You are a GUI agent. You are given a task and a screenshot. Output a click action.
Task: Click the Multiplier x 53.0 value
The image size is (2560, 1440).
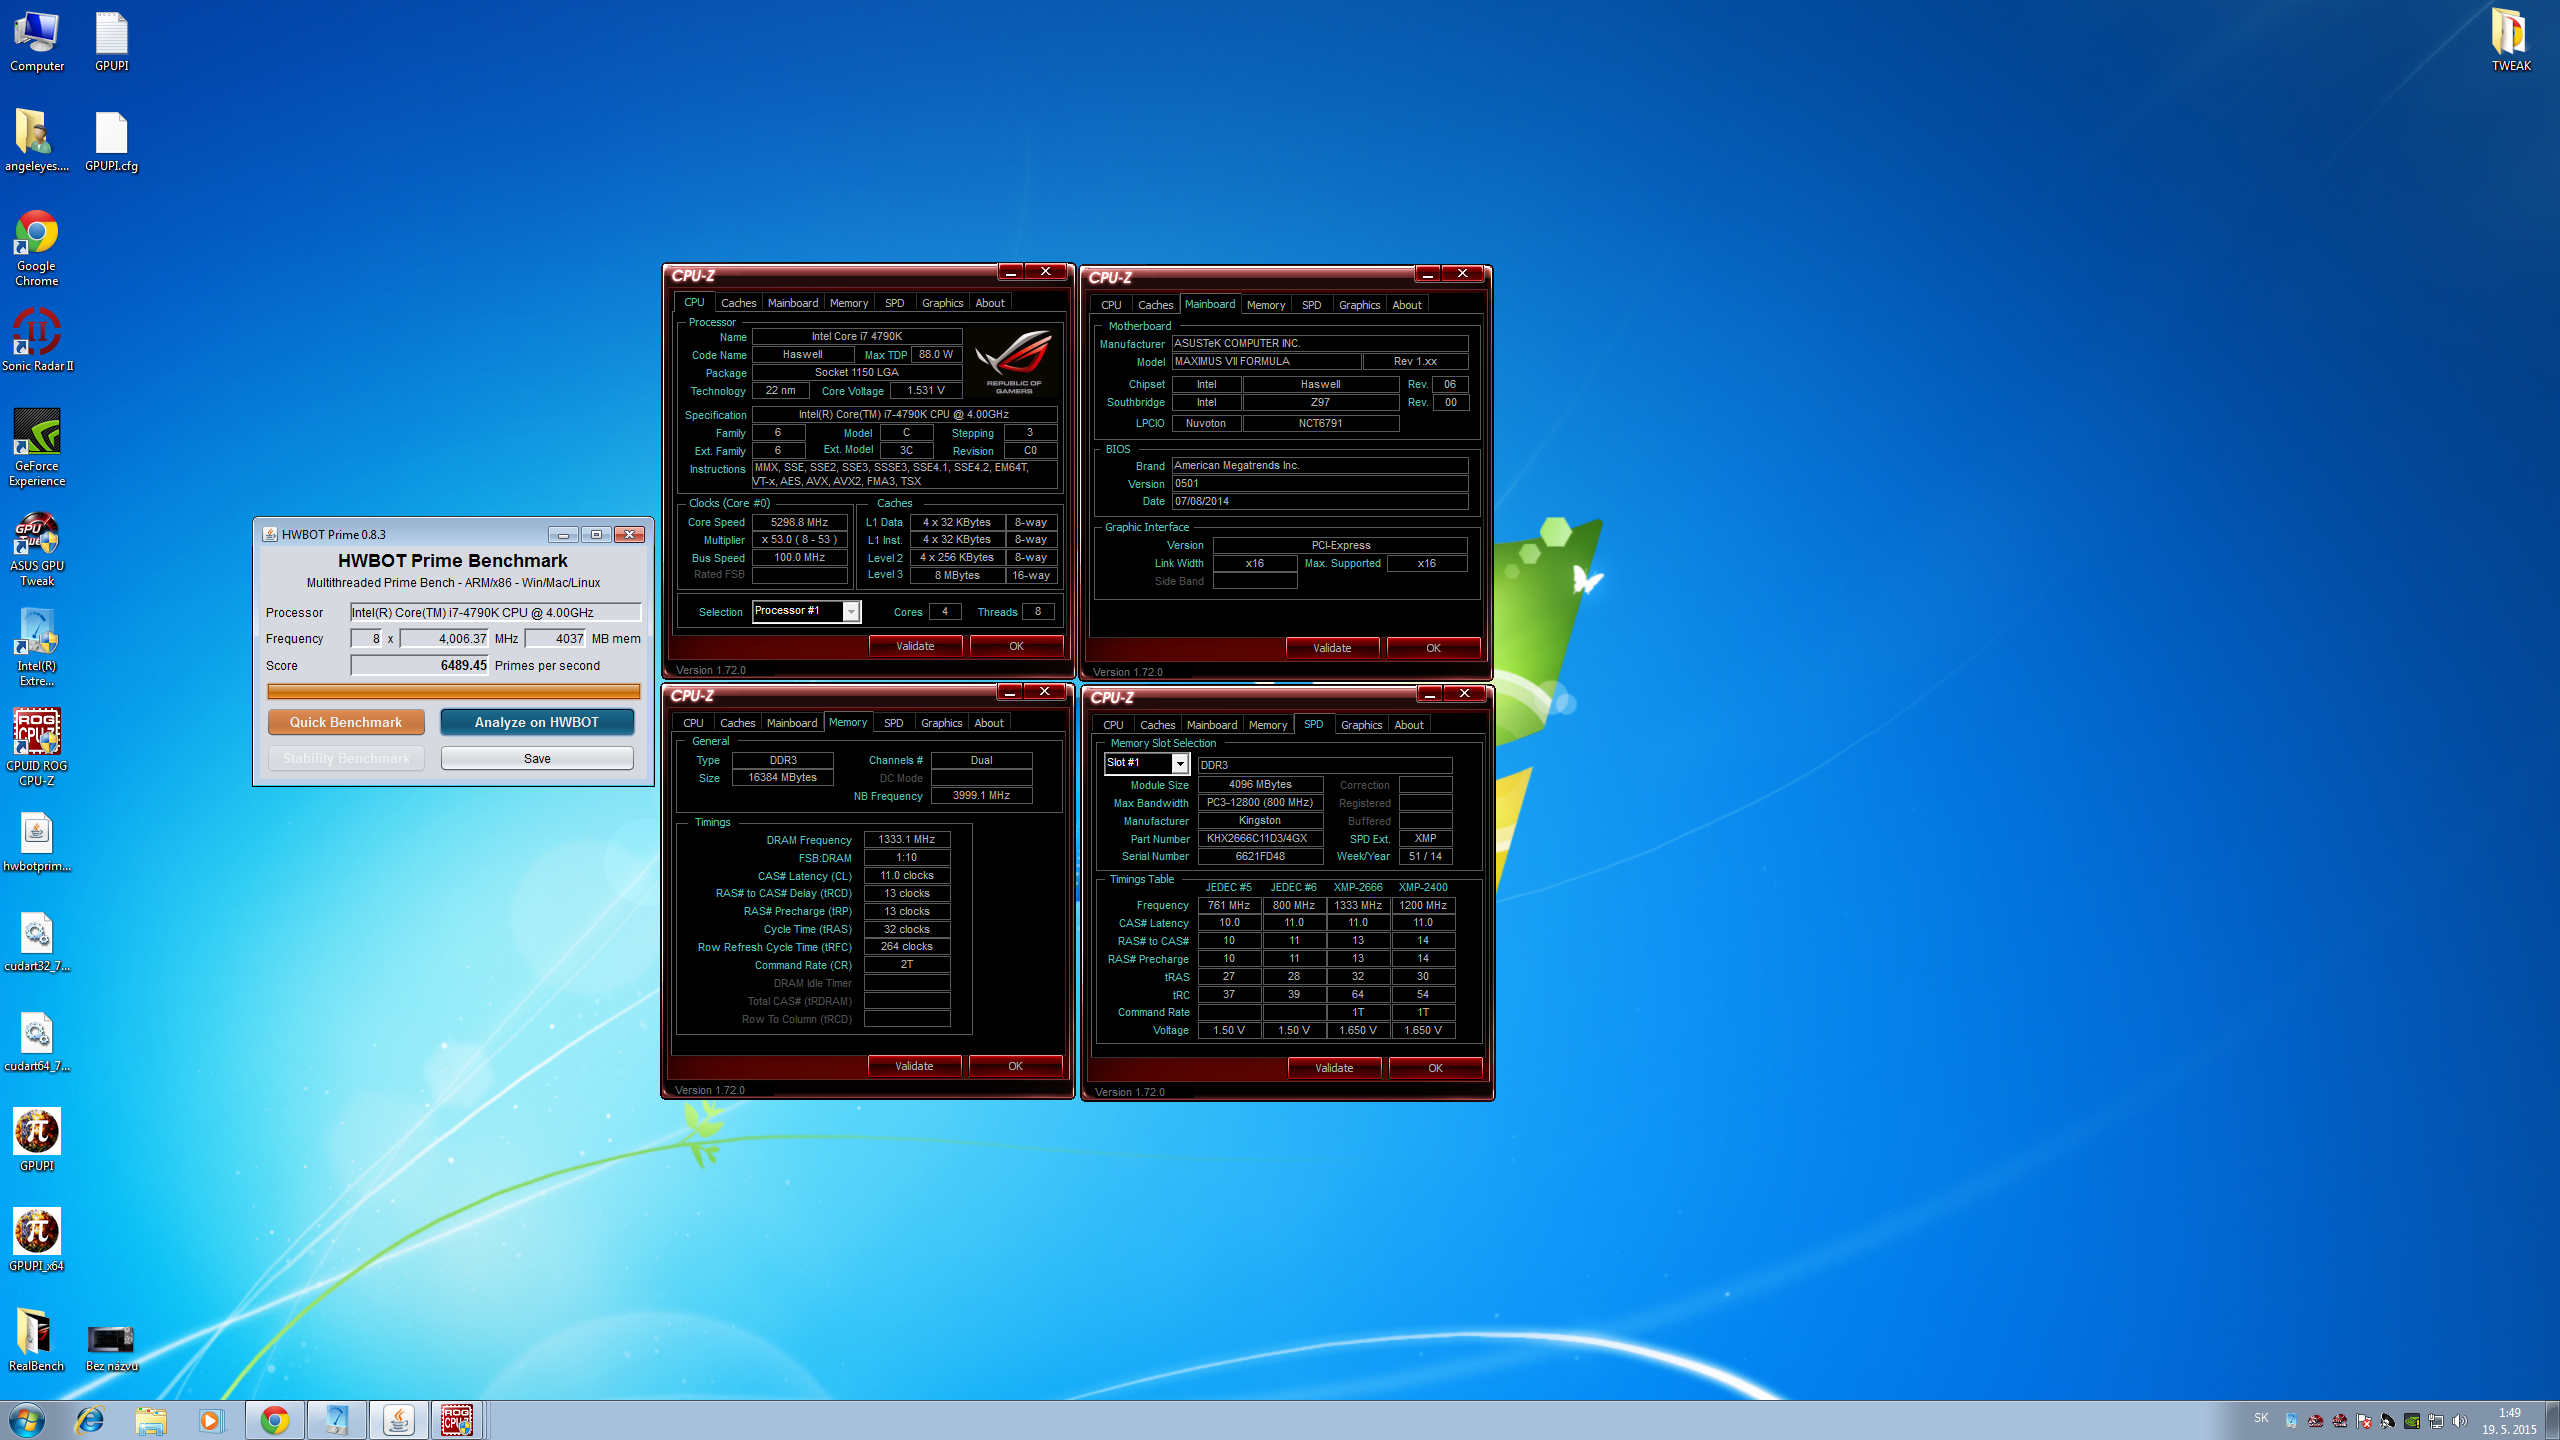[799, 540]
